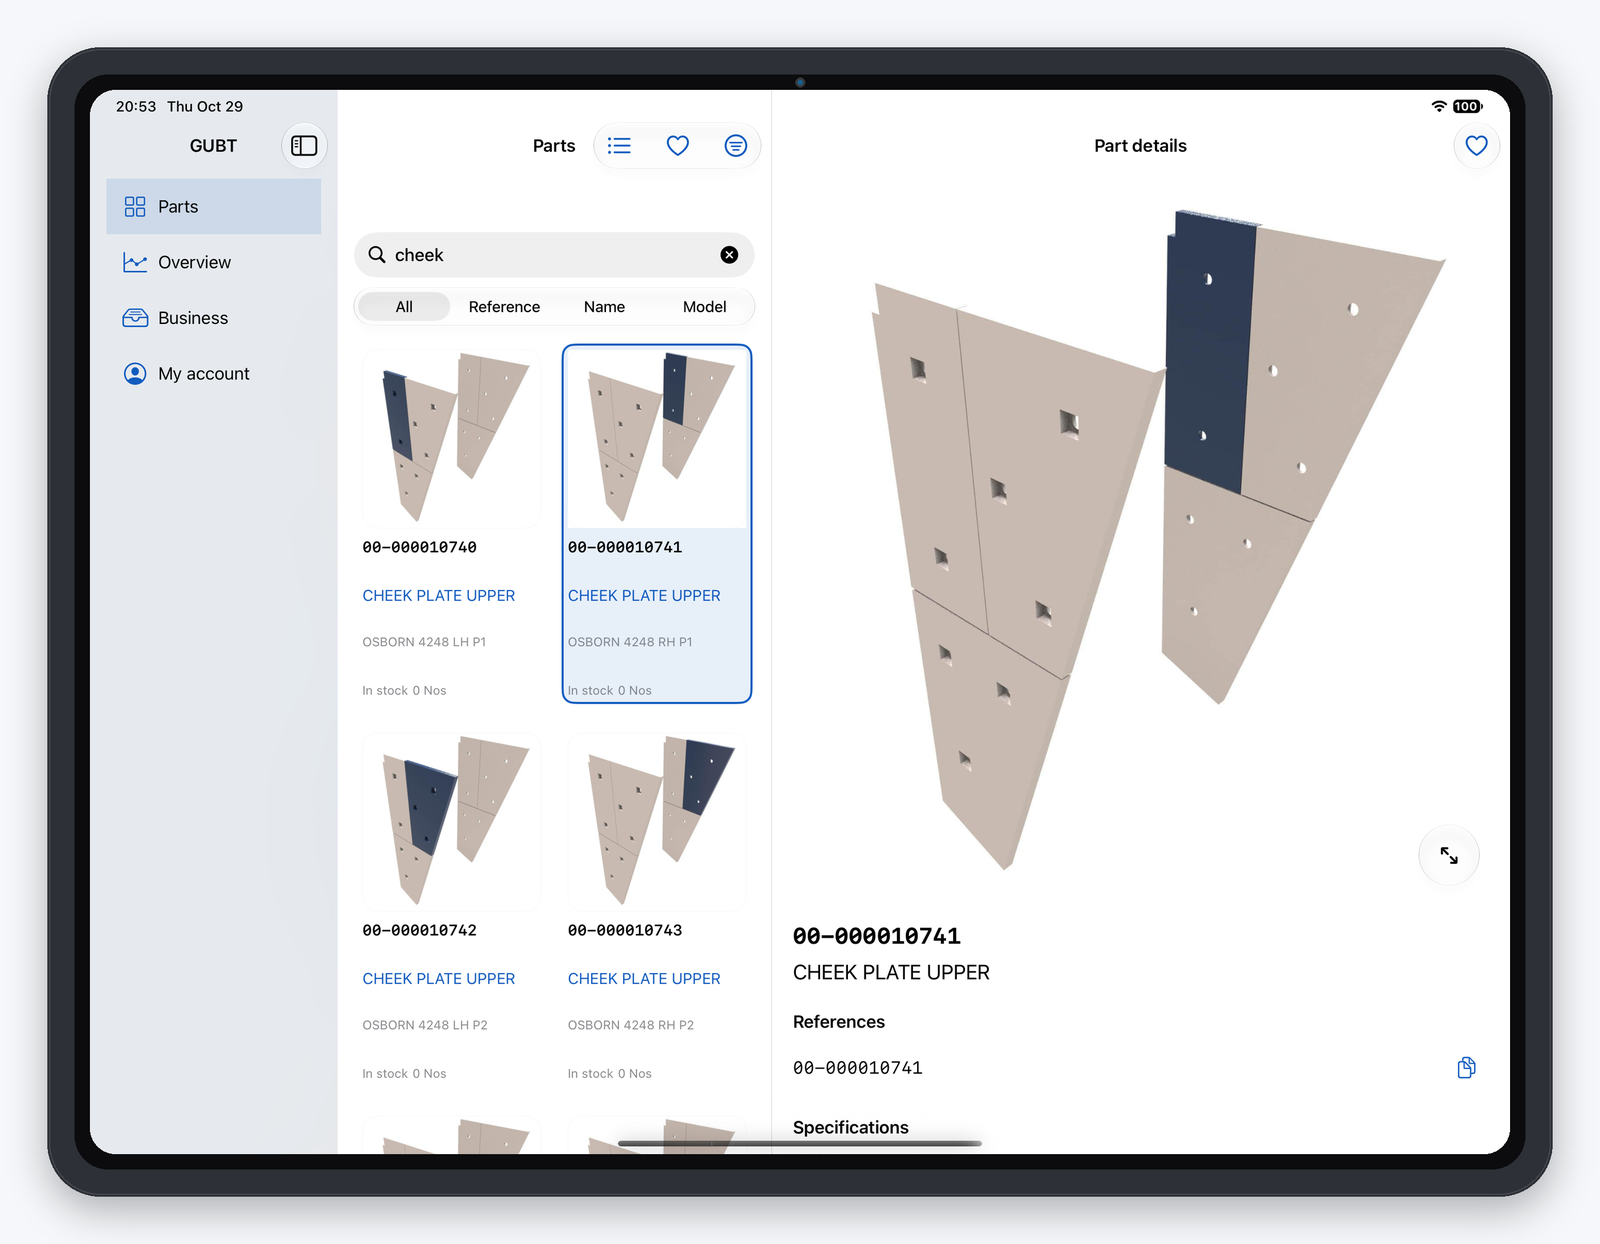Expand the 3D part view fullscreen
This screenshot has width=1600, height=1244.
tap(1449, 856)
